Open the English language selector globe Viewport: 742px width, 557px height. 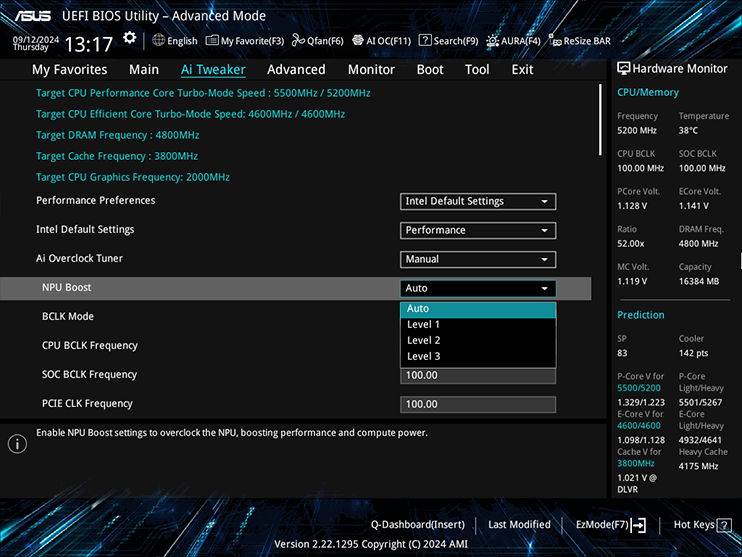coord(175,41)
